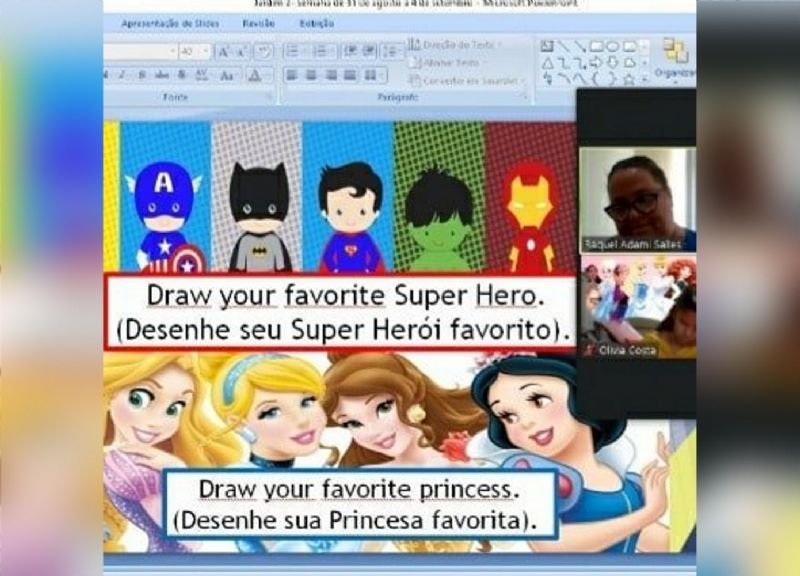Screen dimensions: 800x576
Task: Select the Rectangle shape
Action: pos(596,46)
